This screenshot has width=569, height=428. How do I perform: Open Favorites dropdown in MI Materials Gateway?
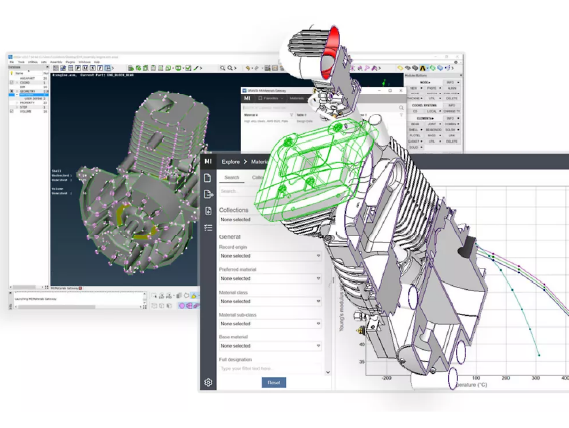(271, 98)
